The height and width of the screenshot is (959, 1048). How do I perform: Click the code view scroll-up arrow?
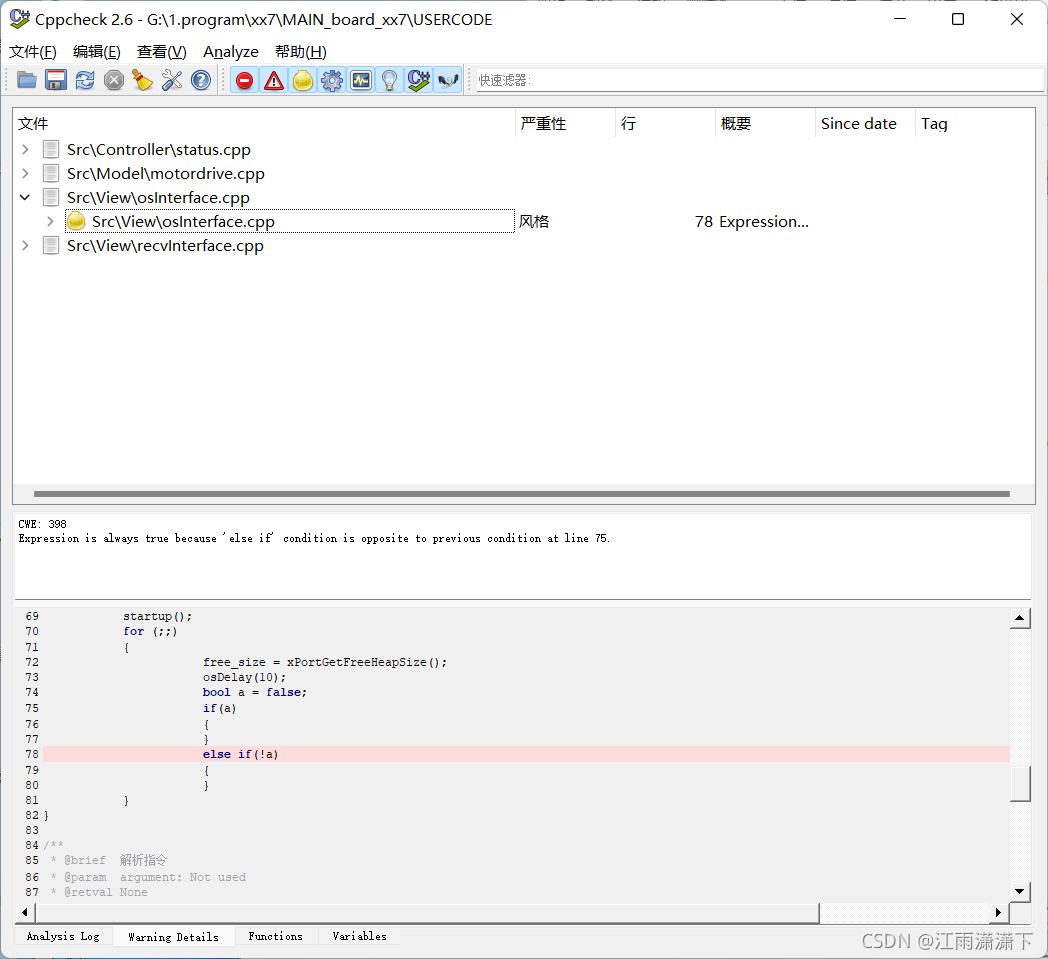[1019, 618]
